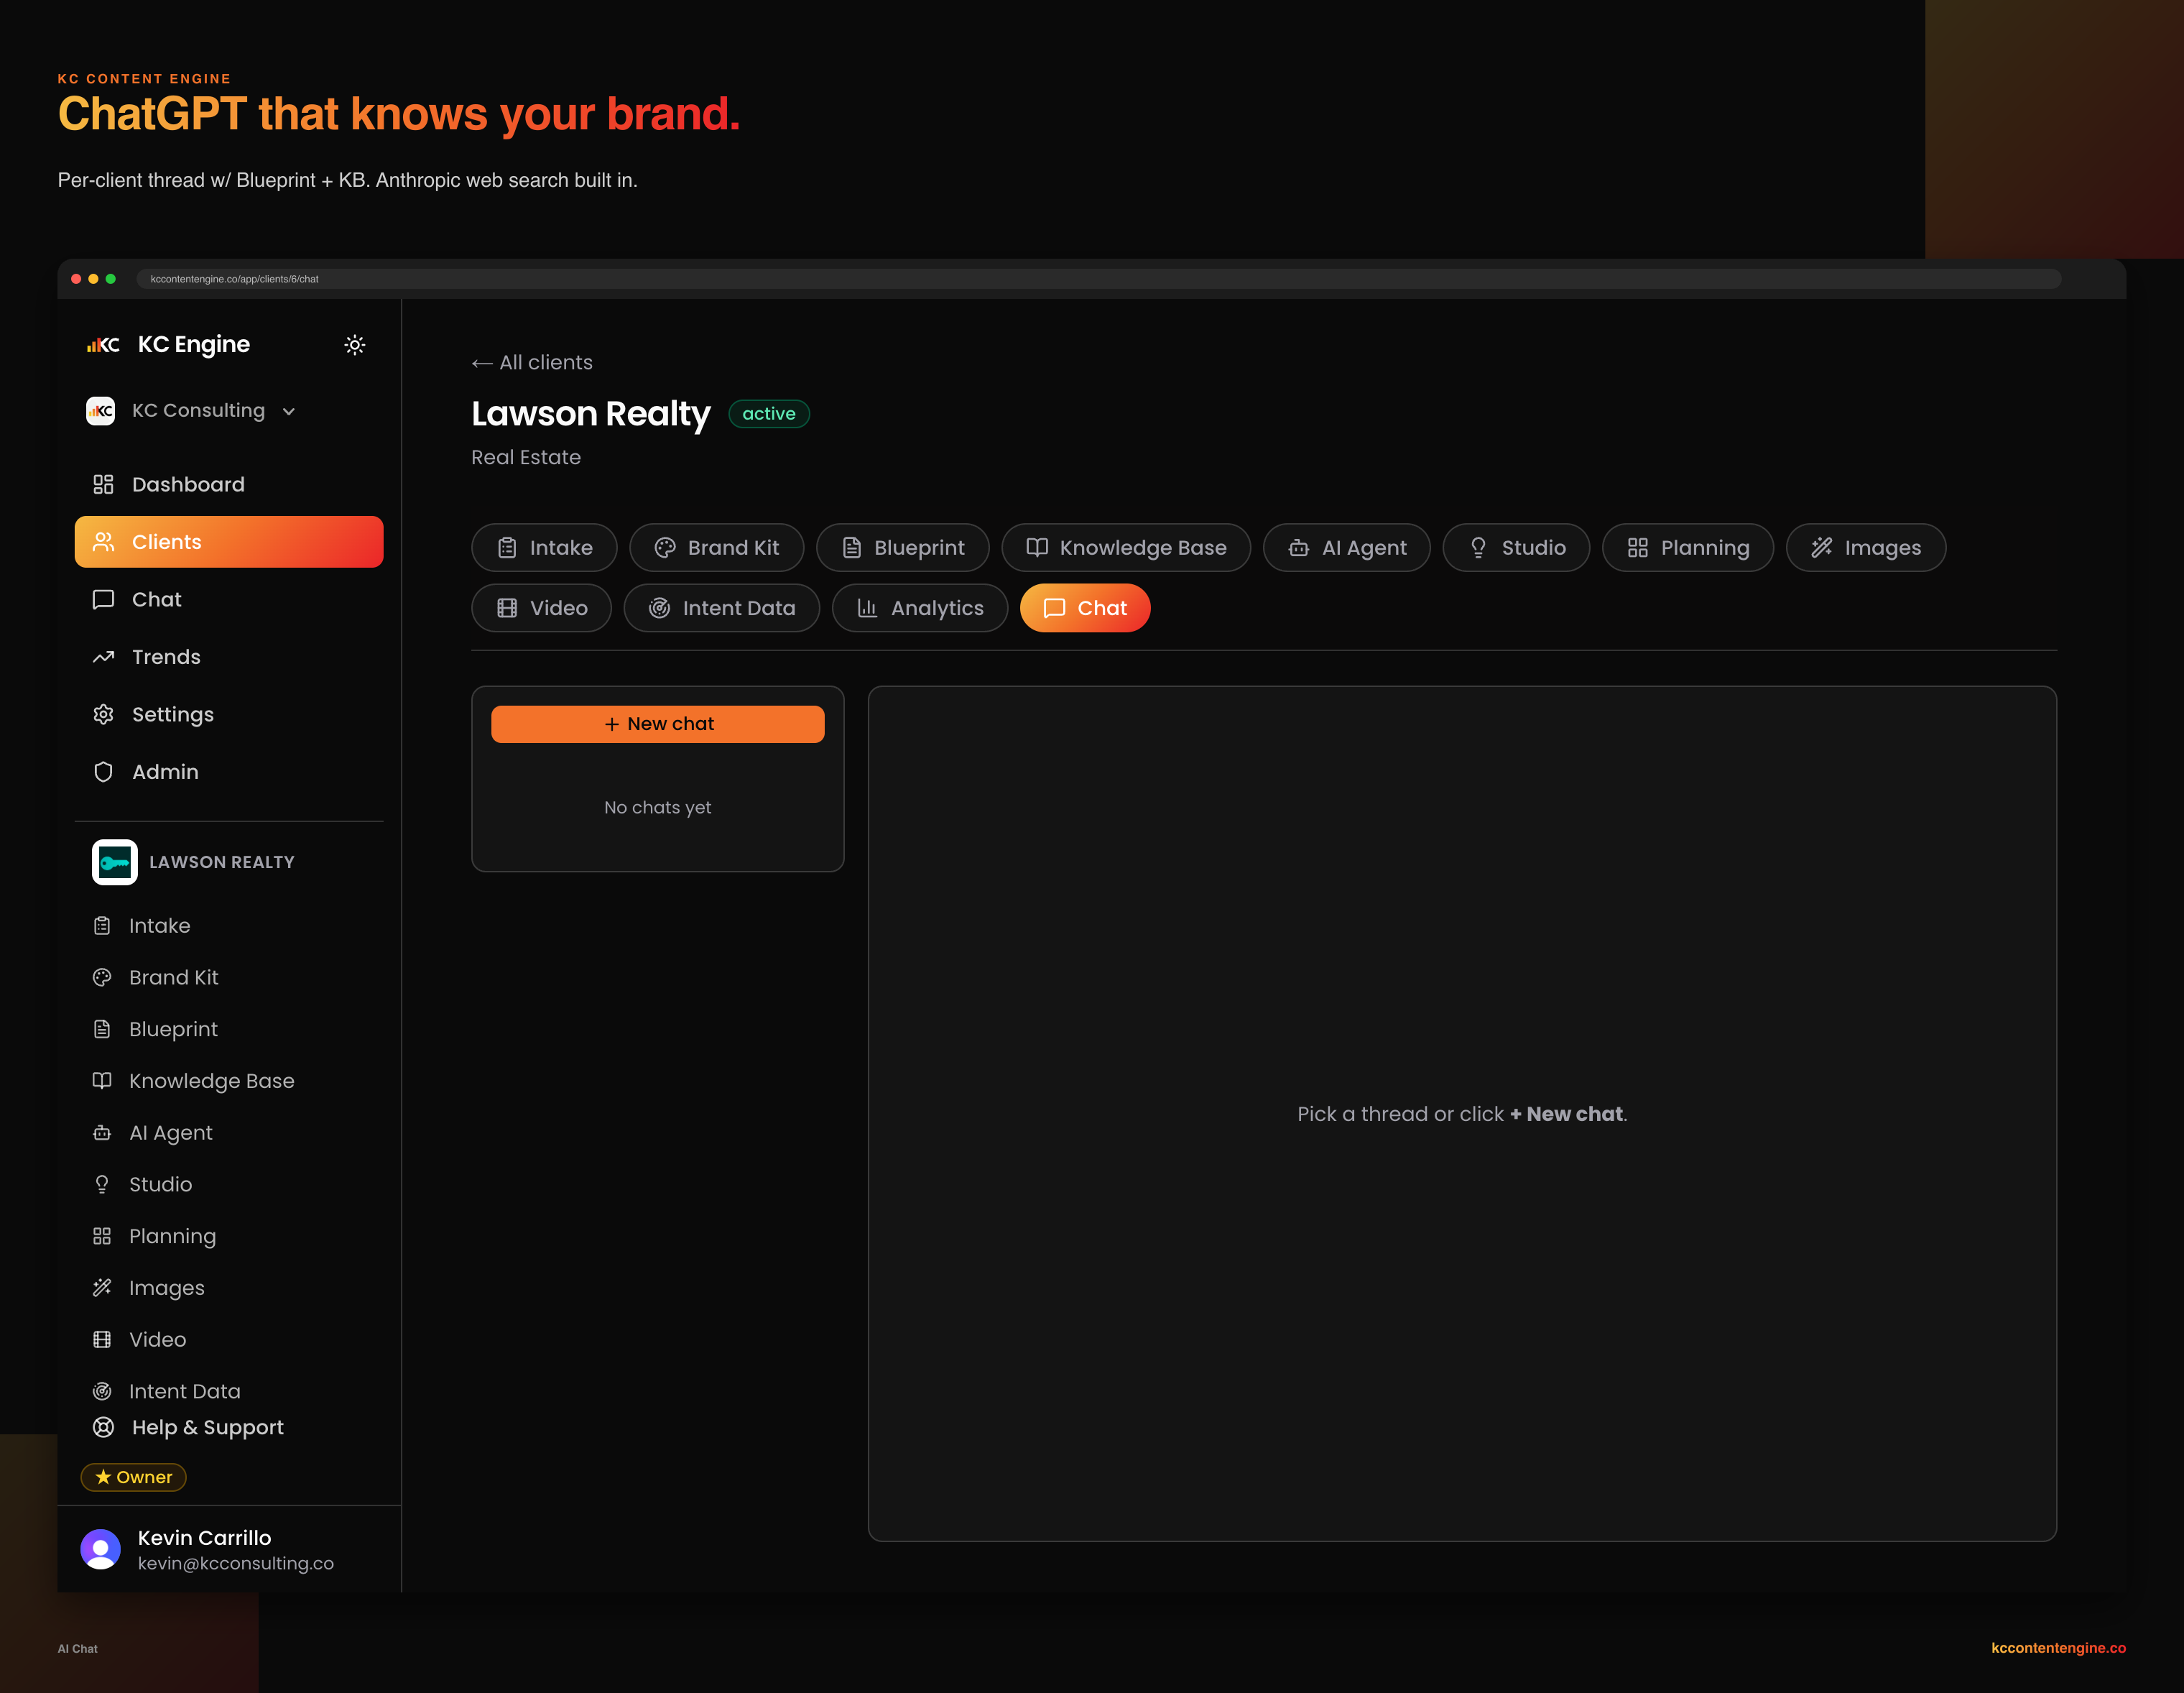Click the kccontentengine.co footer link
The width and height of the screenshot is (2184, 1693).
2058,1648
